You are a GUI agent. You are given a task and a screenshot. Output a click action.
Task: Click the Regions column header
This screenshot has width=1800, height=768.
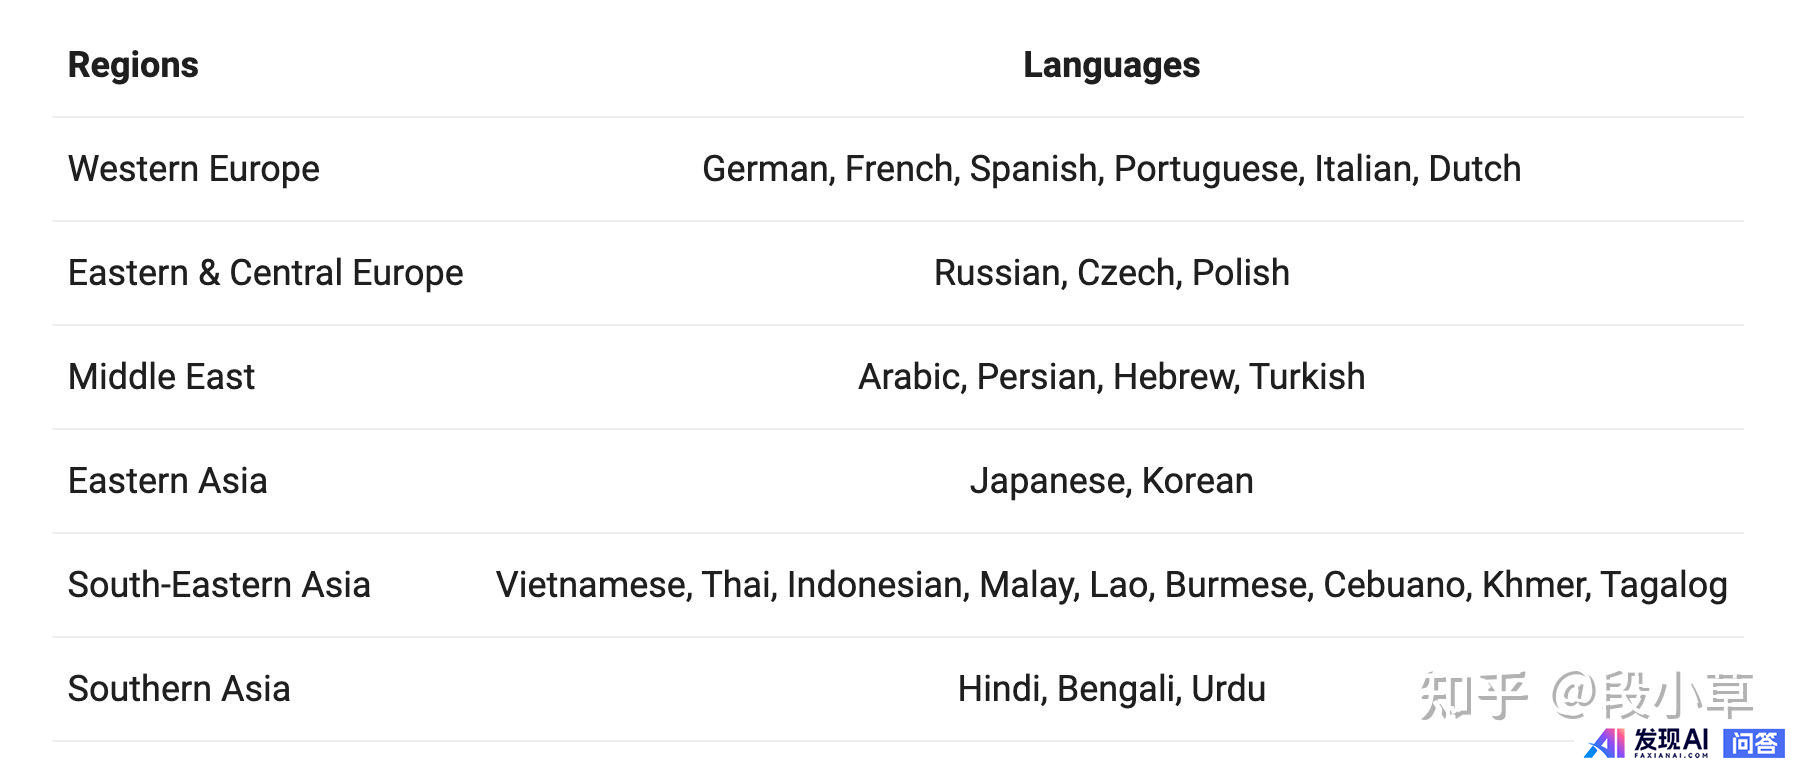click(x=133, y=65)
